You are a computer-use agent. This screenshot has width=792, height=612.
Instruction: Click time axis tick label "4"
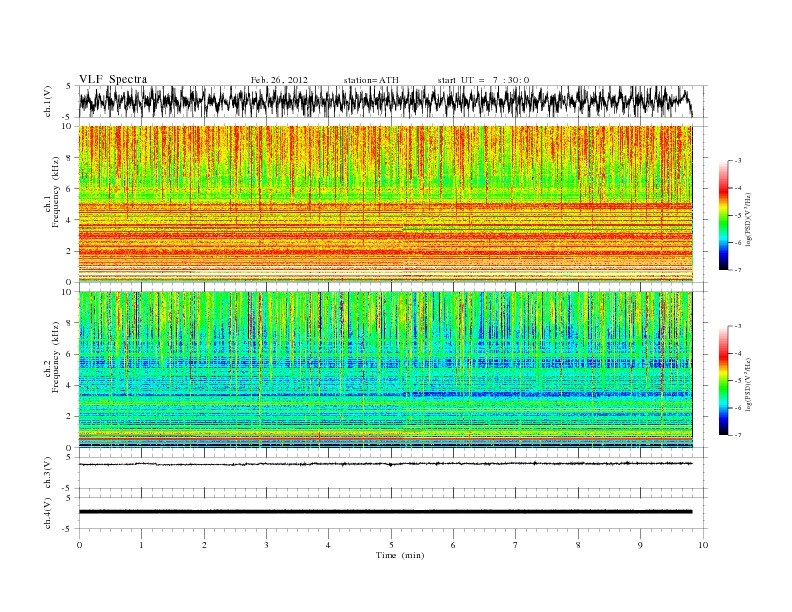click(328, 545)
